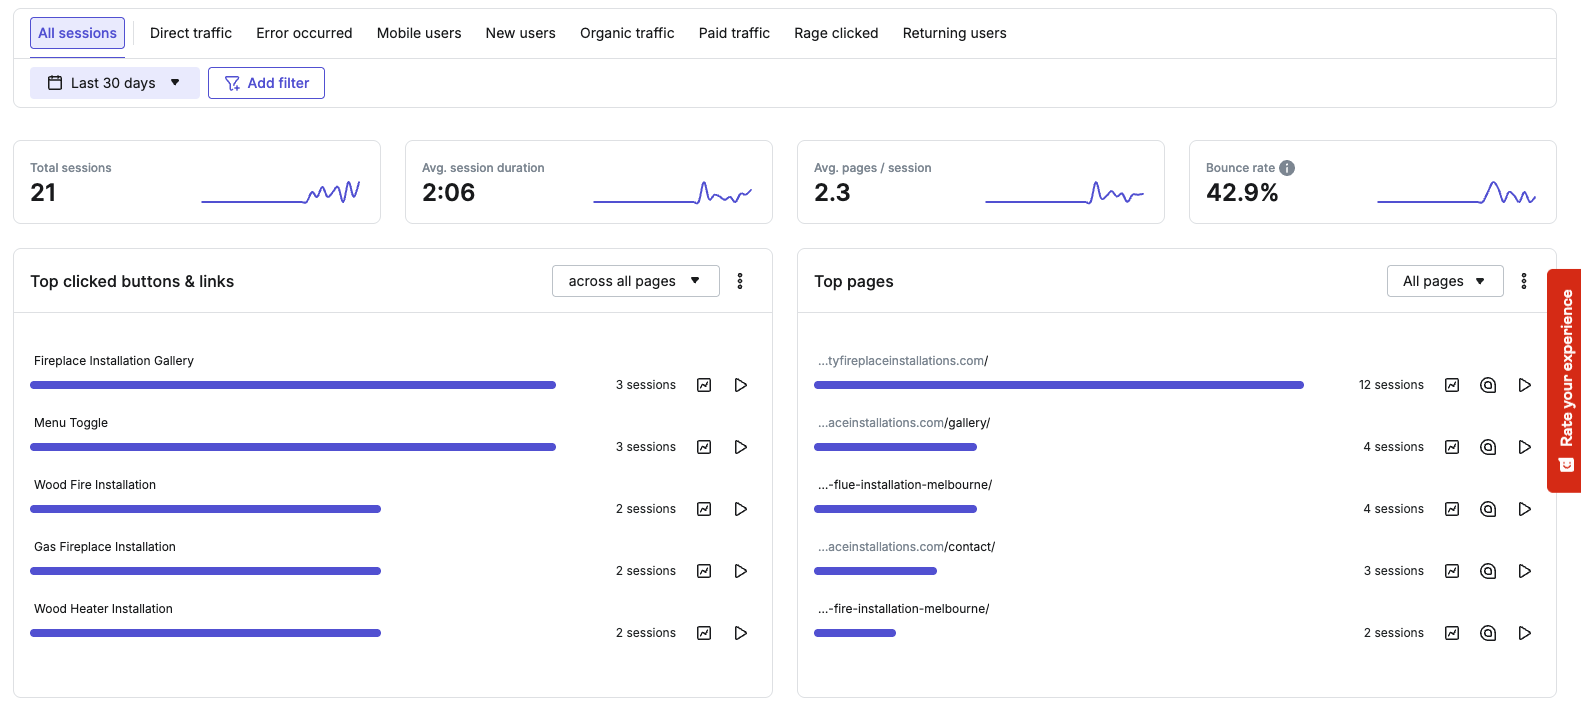Open heatmap for fire-installation-melbourne page
1581x712 pixels.
[1488, 633]
